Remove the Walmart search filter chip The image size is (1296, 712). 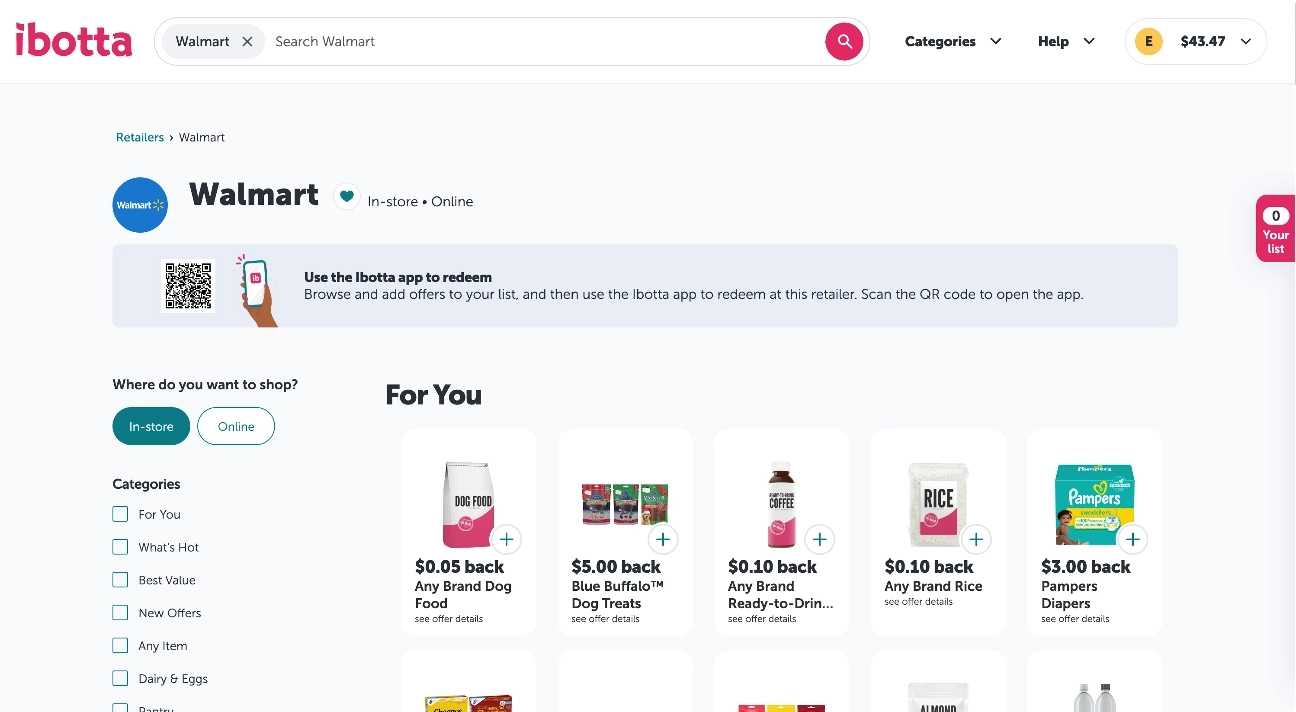(247, 42)
